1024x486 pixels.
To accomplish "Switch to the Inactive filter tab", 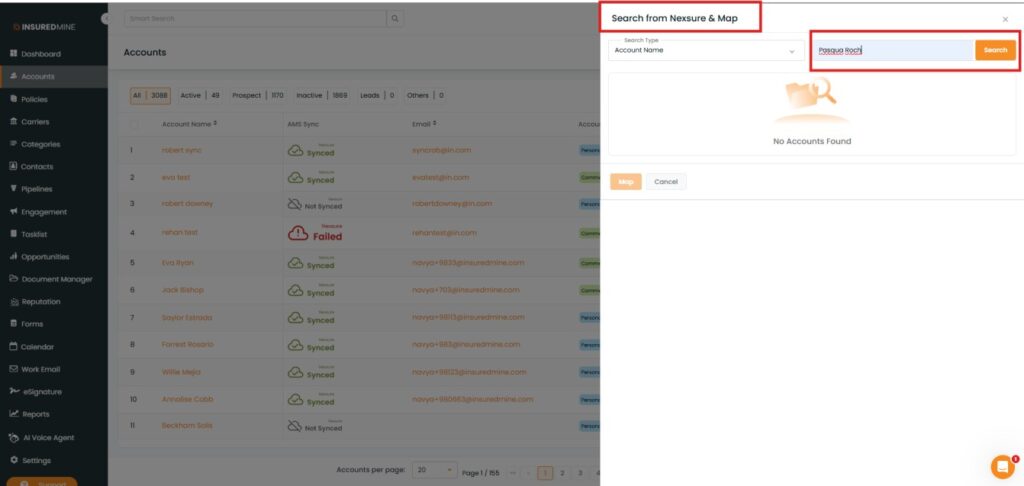I will point(309,96).
